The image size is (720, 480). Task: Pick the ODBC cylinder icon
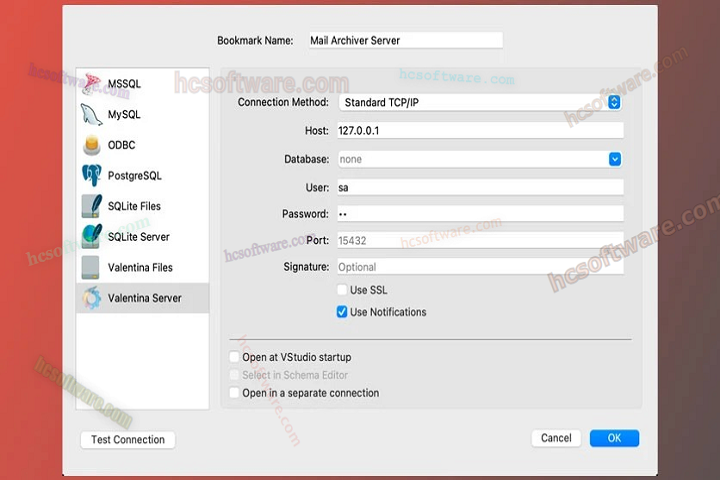[91, 145]
